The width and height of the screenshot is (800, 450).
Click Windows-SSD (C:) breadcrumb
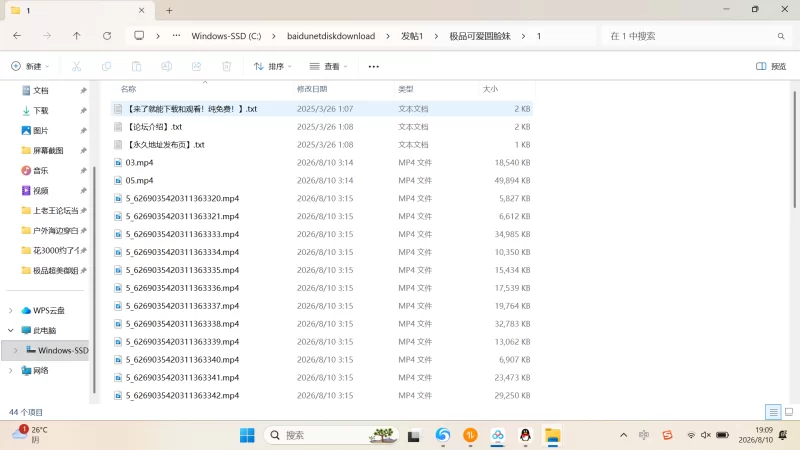click(226, 36)
